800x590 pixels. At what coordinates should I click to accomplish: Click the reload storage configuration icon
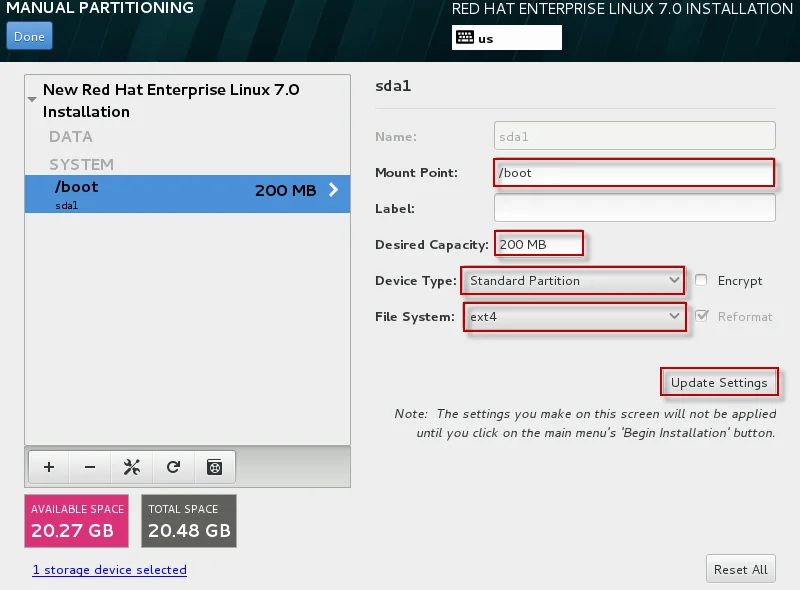tap(173, 467)
